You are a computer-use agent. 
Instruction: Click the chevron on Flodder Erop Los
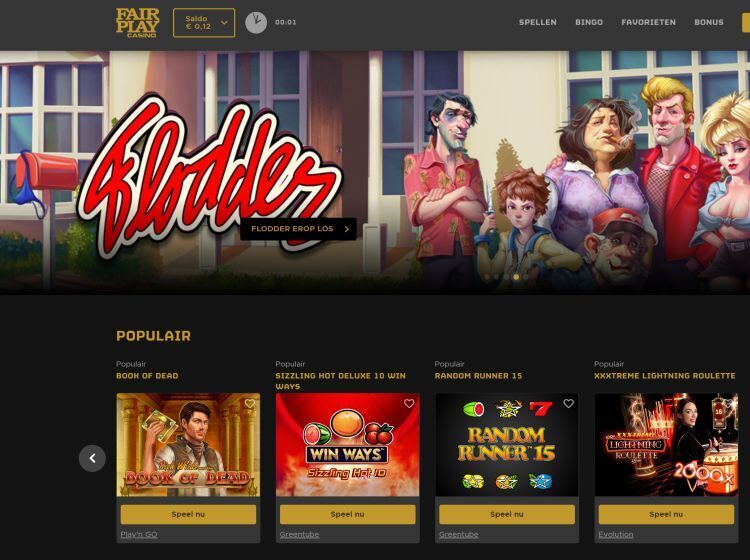point(347,229)
